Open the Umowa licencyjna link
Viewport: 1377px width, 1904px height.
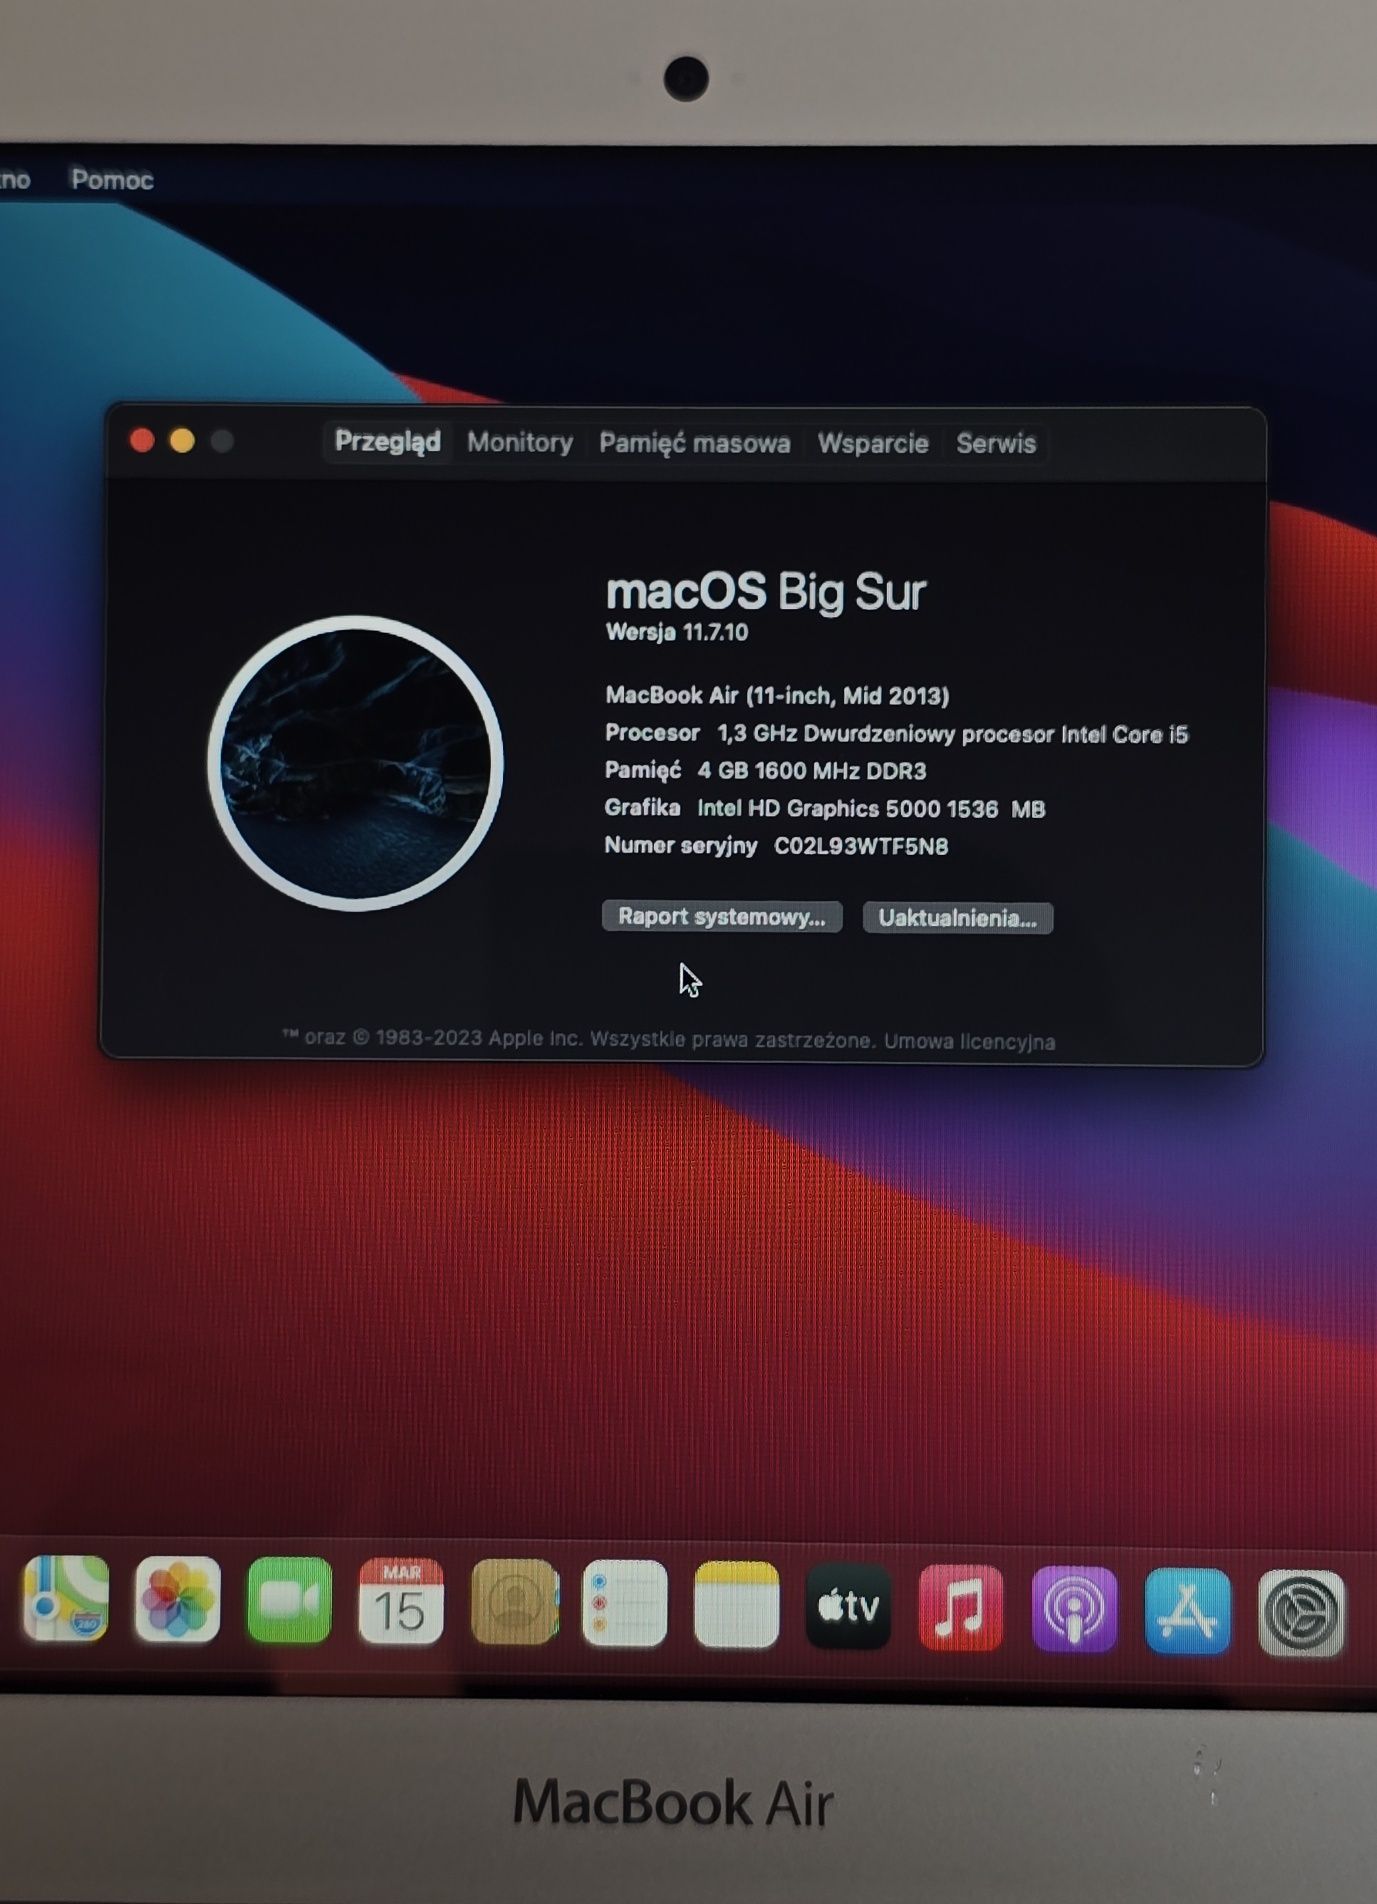pyautogui.click(x=969, y=1042)
